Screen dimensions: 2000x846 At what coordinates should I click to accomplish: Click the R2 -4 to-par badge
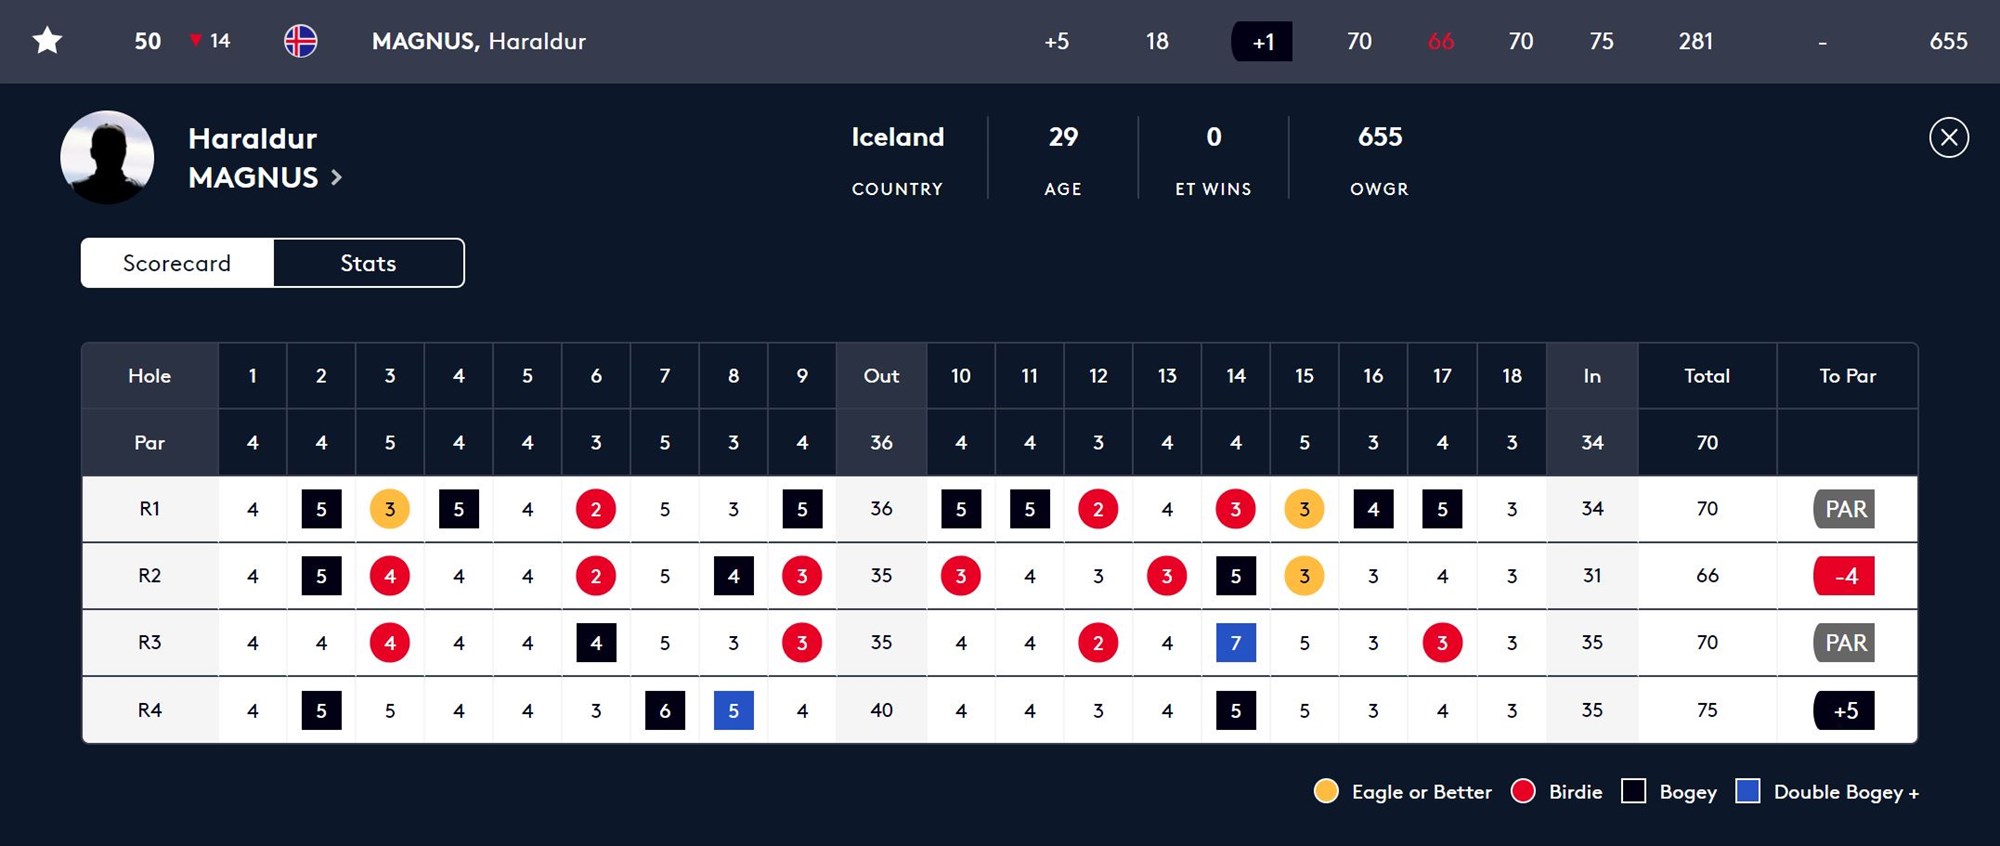[x=1844, y=576]
